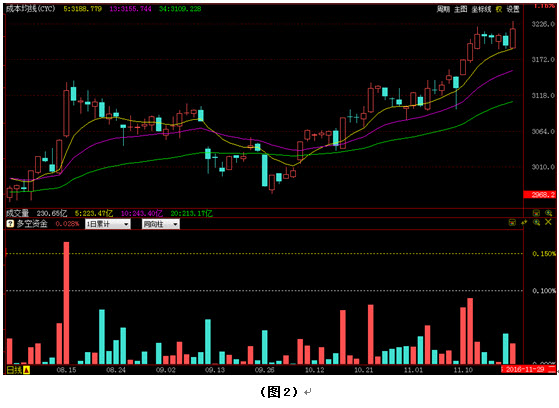
Task: Click the zoom magnifier icon in 成交量 bar
Action: 549,213
